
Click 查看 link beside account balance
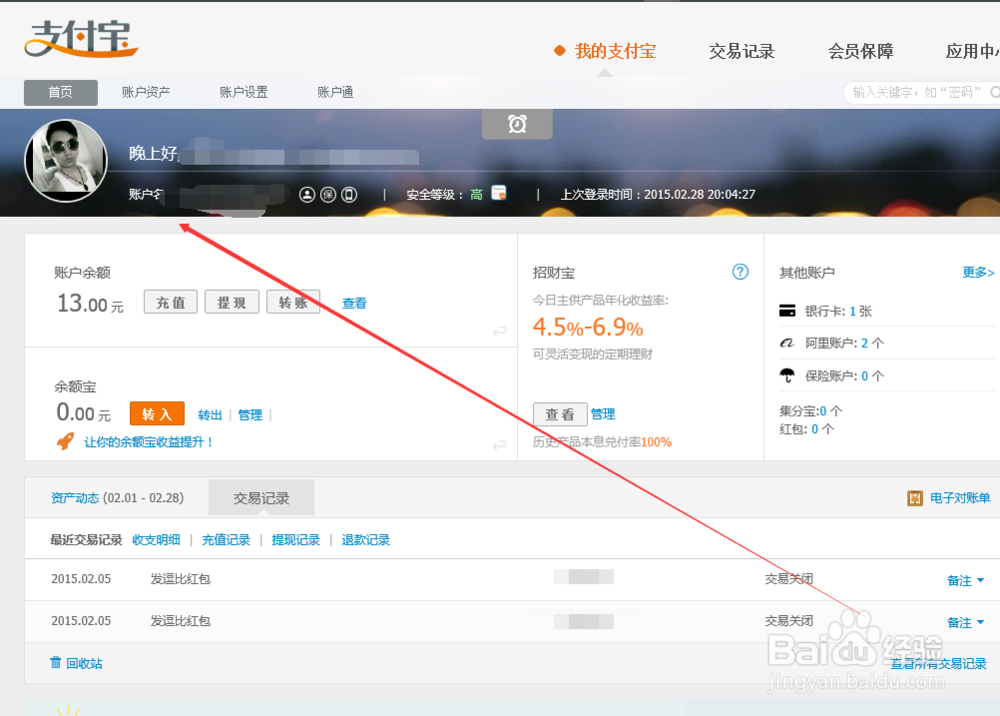pyautogui.click(x=354, y=303)
